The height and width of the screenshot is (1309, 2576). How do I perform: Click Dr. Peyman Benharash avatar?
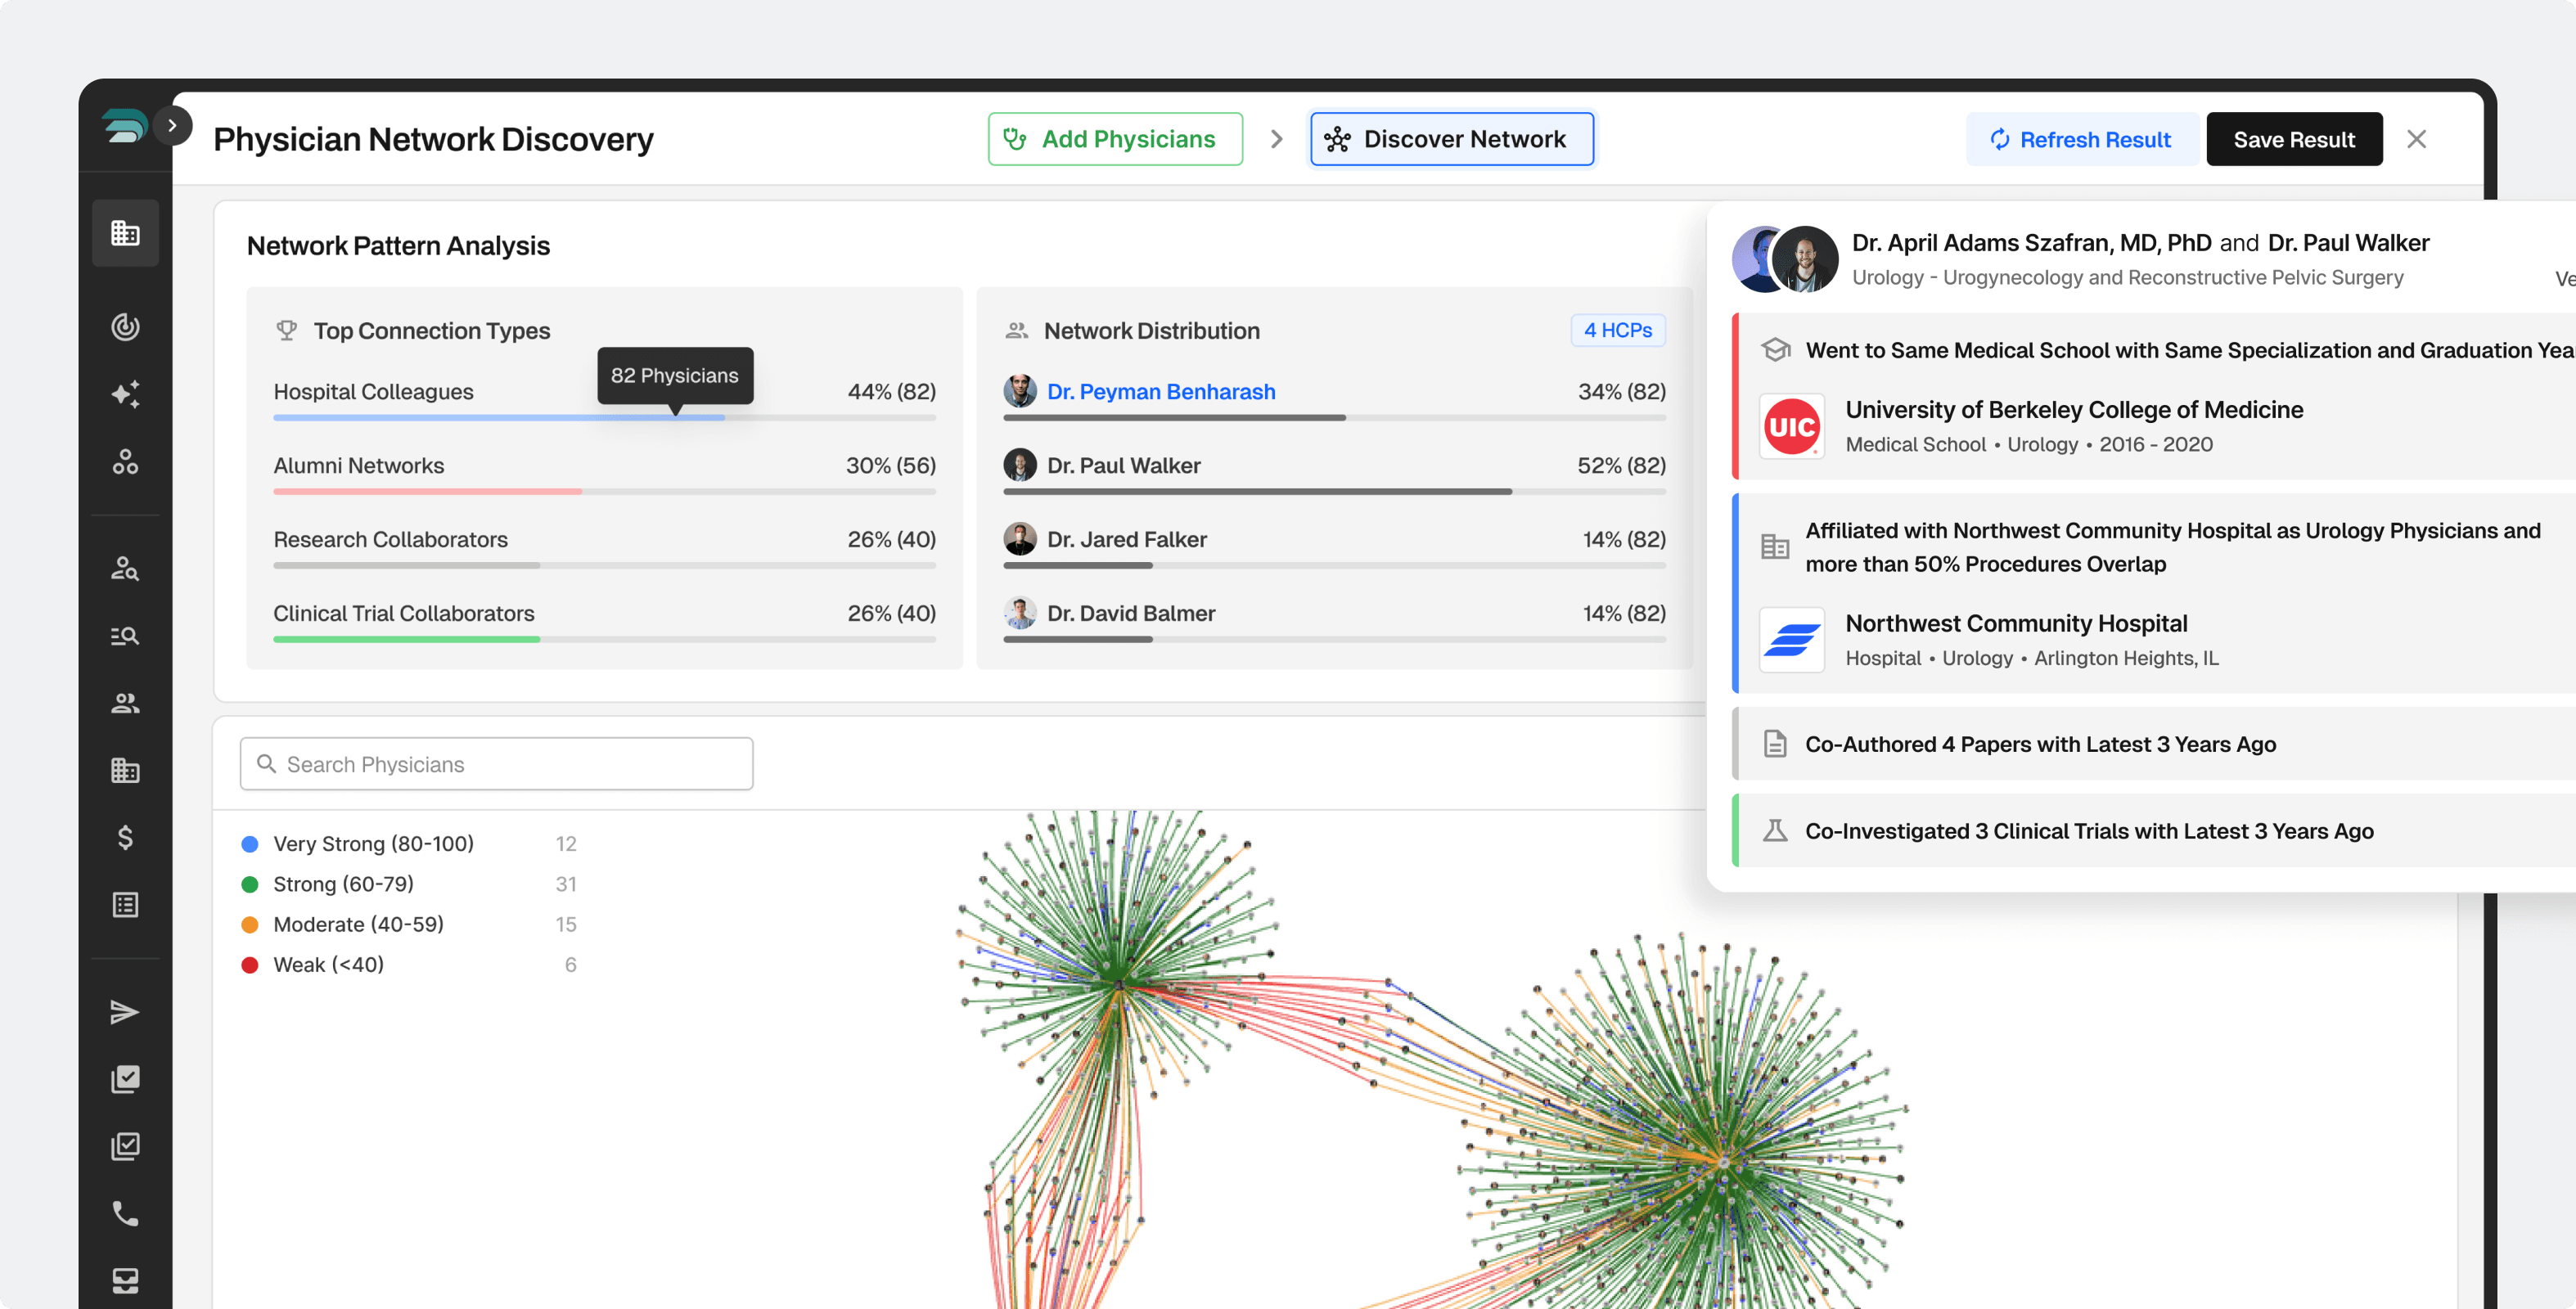(x=1019, y=391)
